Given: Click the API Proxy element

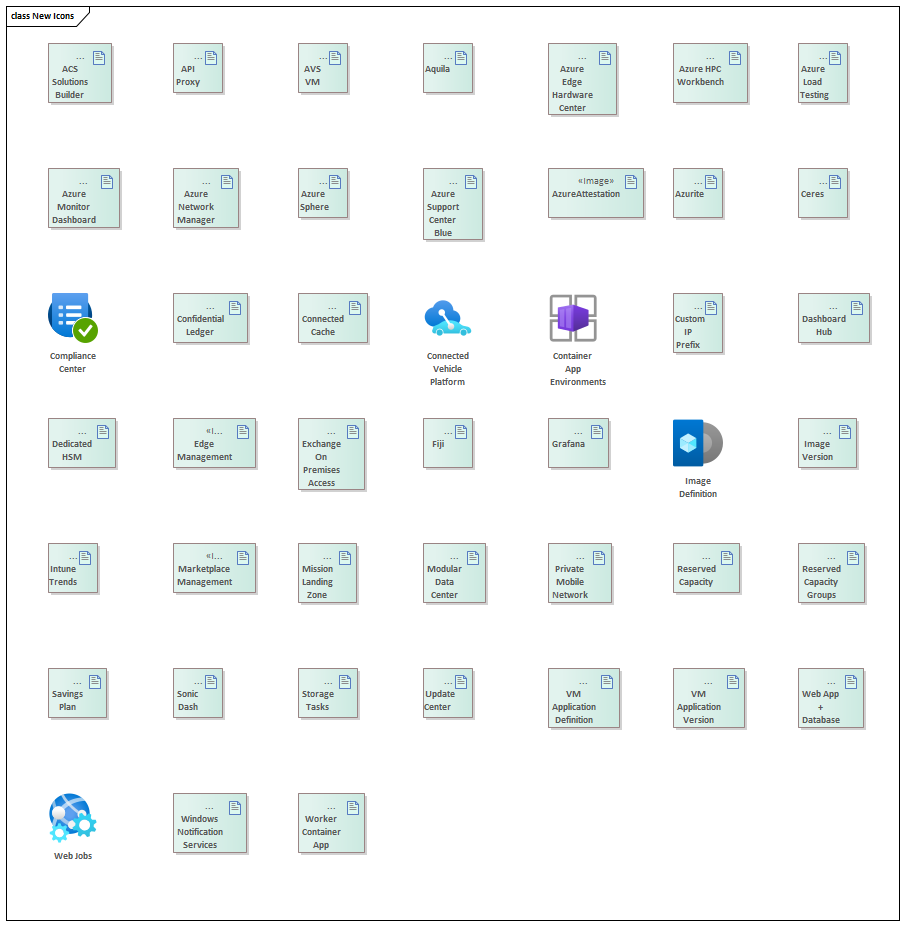Looking at the screenshot, I should (x=198, y=68).
